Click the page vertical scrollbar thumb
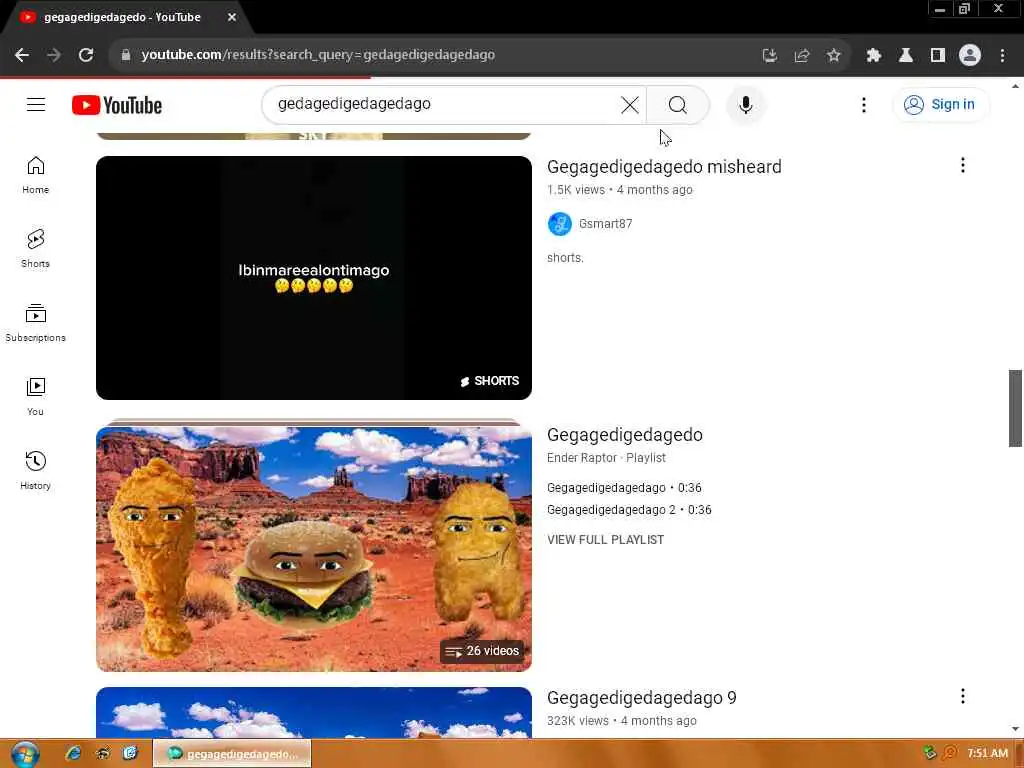Viewport: 1024px width, 768px height. (1015, 408)
